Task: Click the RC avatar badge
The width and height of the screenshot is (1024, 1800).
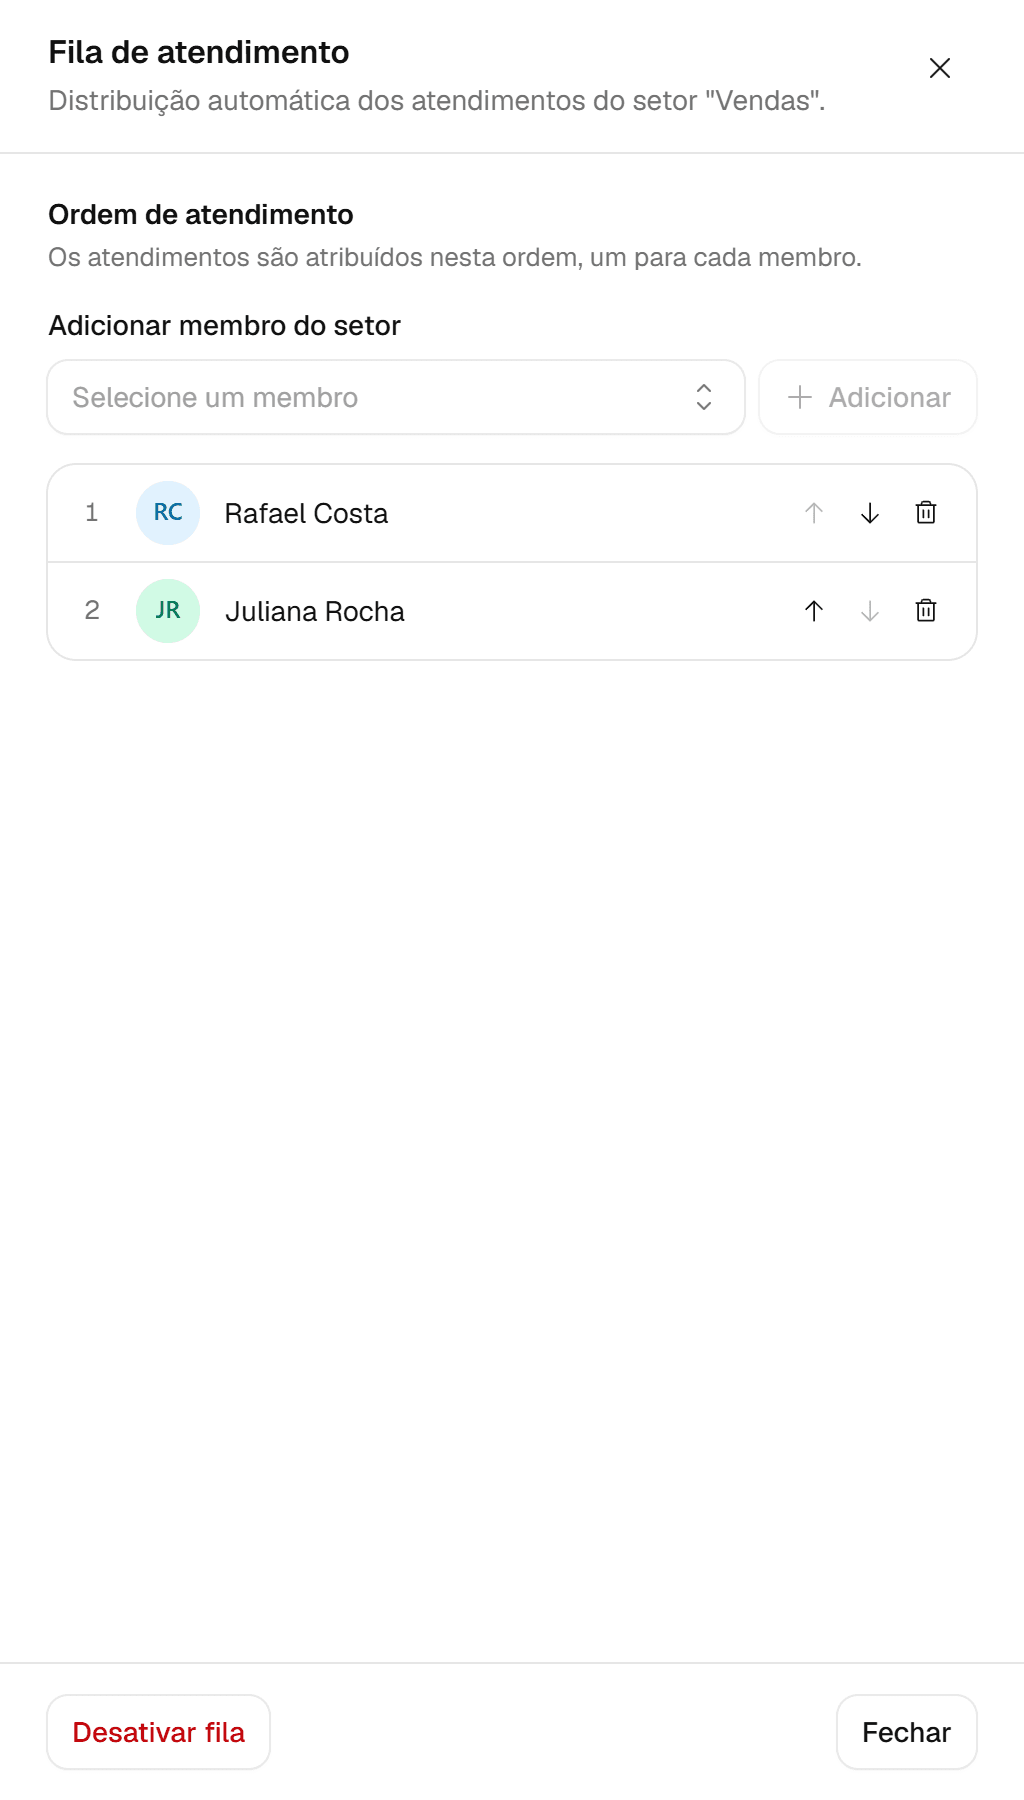Action: (x=168, y=513)
